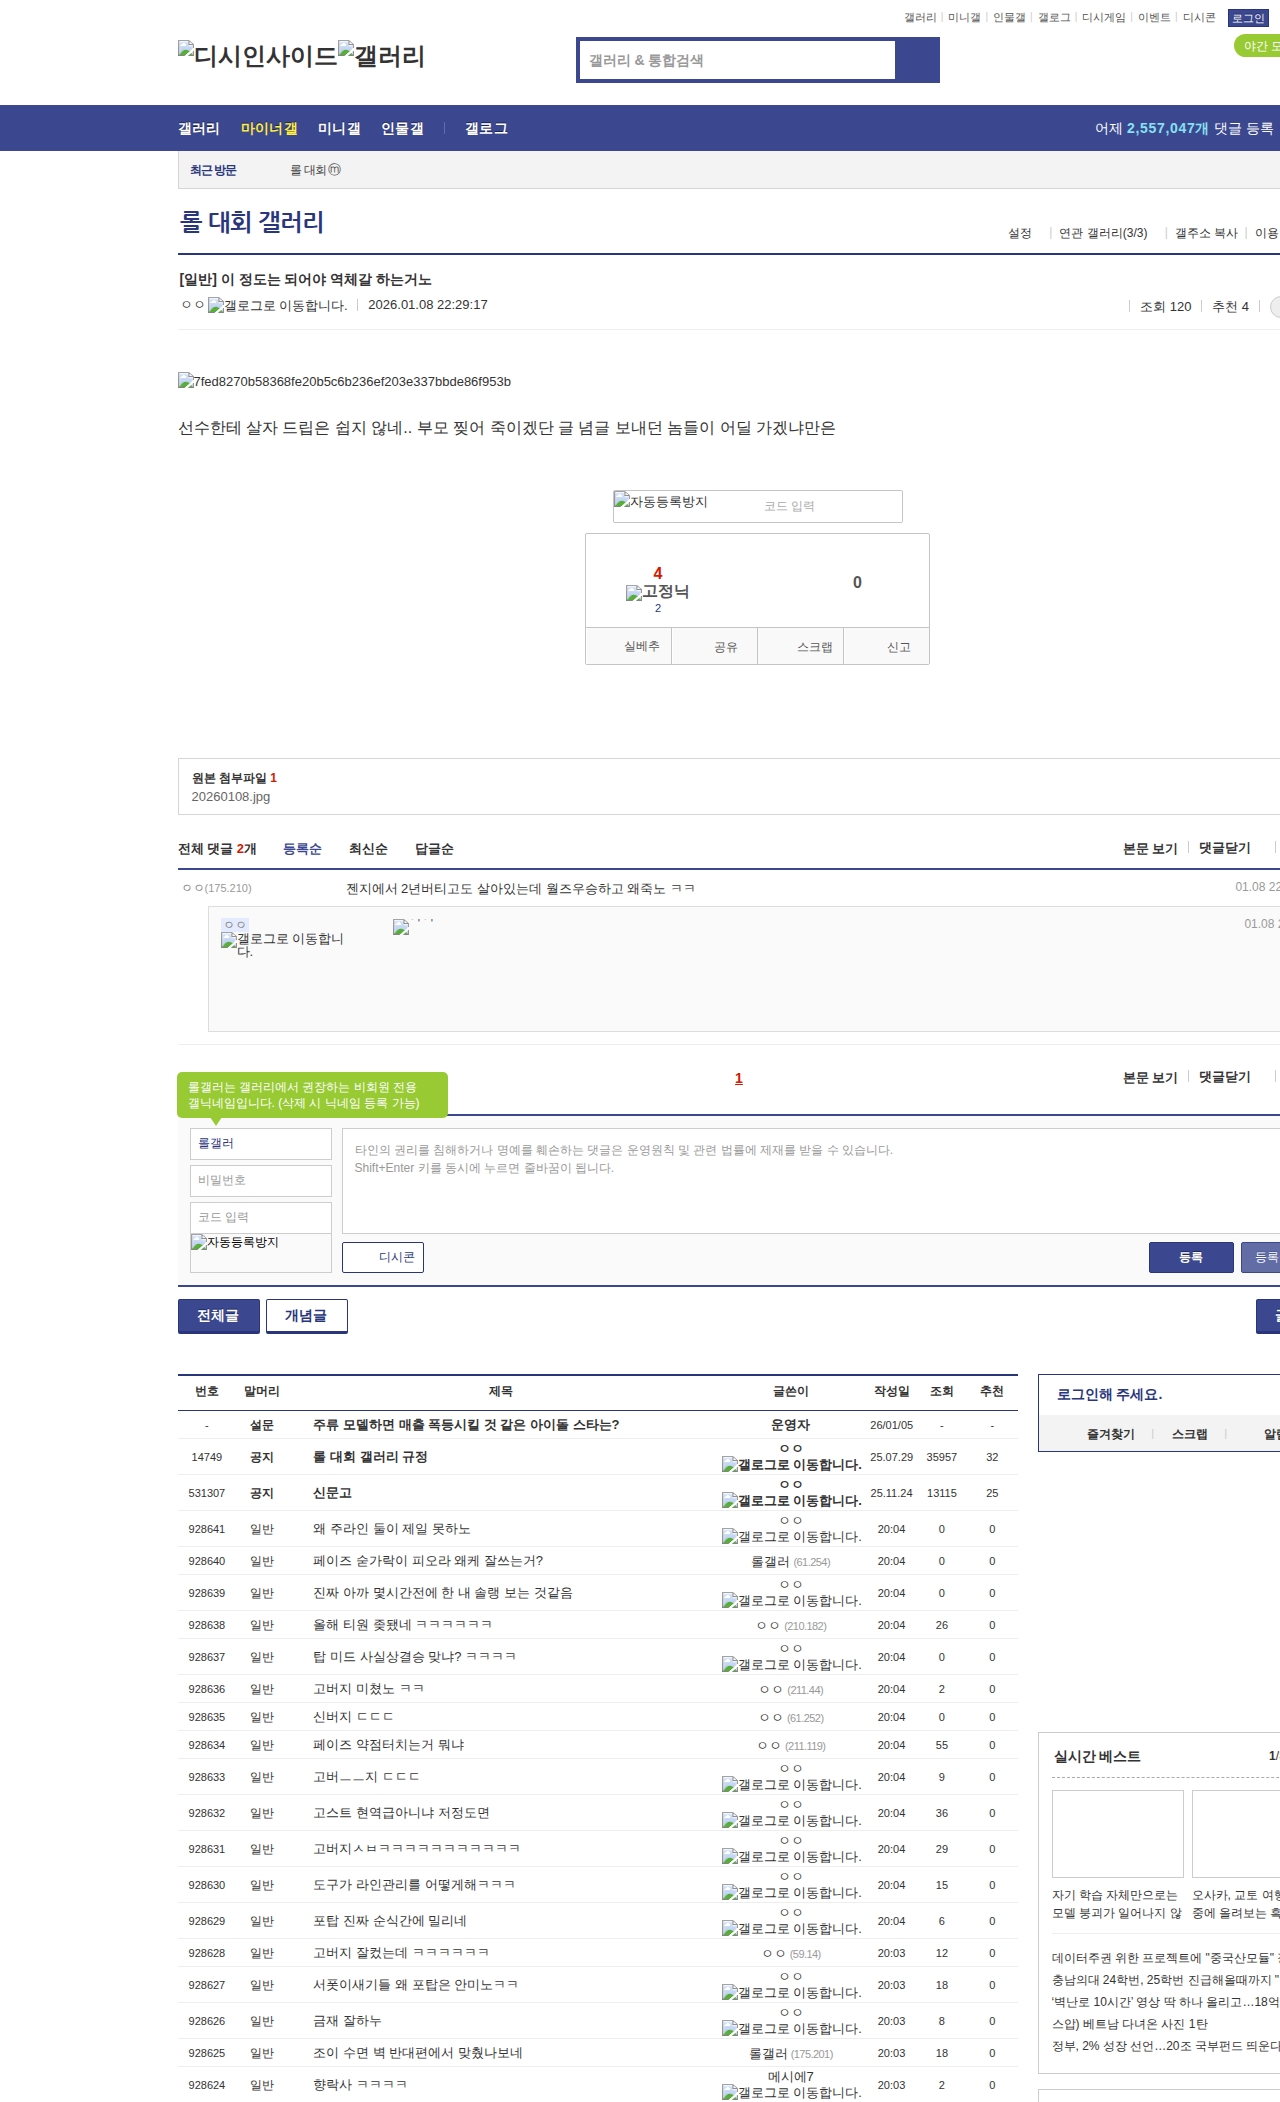Click the 디시인사이드 logo image
The width and height of the screenshot is (1280, 2102).
click(x=258, y=56)
